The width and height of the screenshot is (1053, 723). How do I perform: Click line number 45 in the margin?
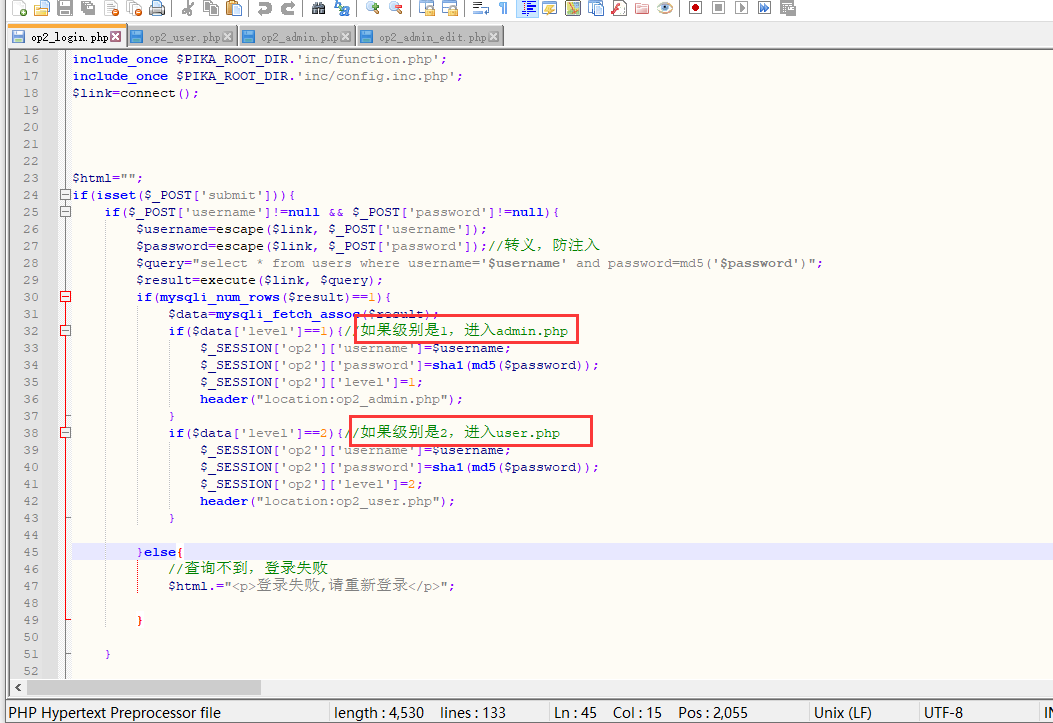(x=31, y=552)
